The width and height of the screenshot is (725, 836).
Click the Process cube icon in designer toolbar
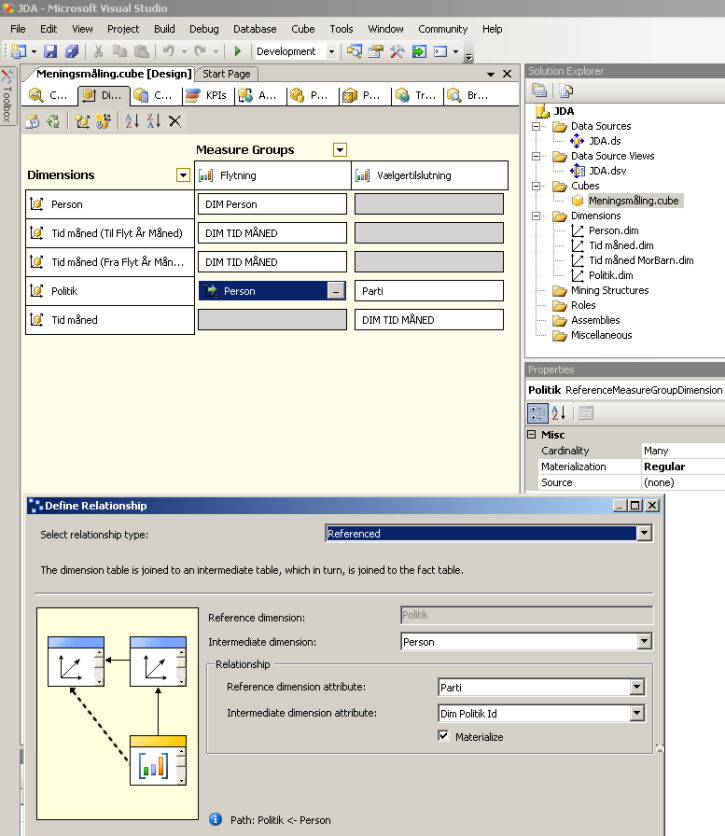pos(33,121)
